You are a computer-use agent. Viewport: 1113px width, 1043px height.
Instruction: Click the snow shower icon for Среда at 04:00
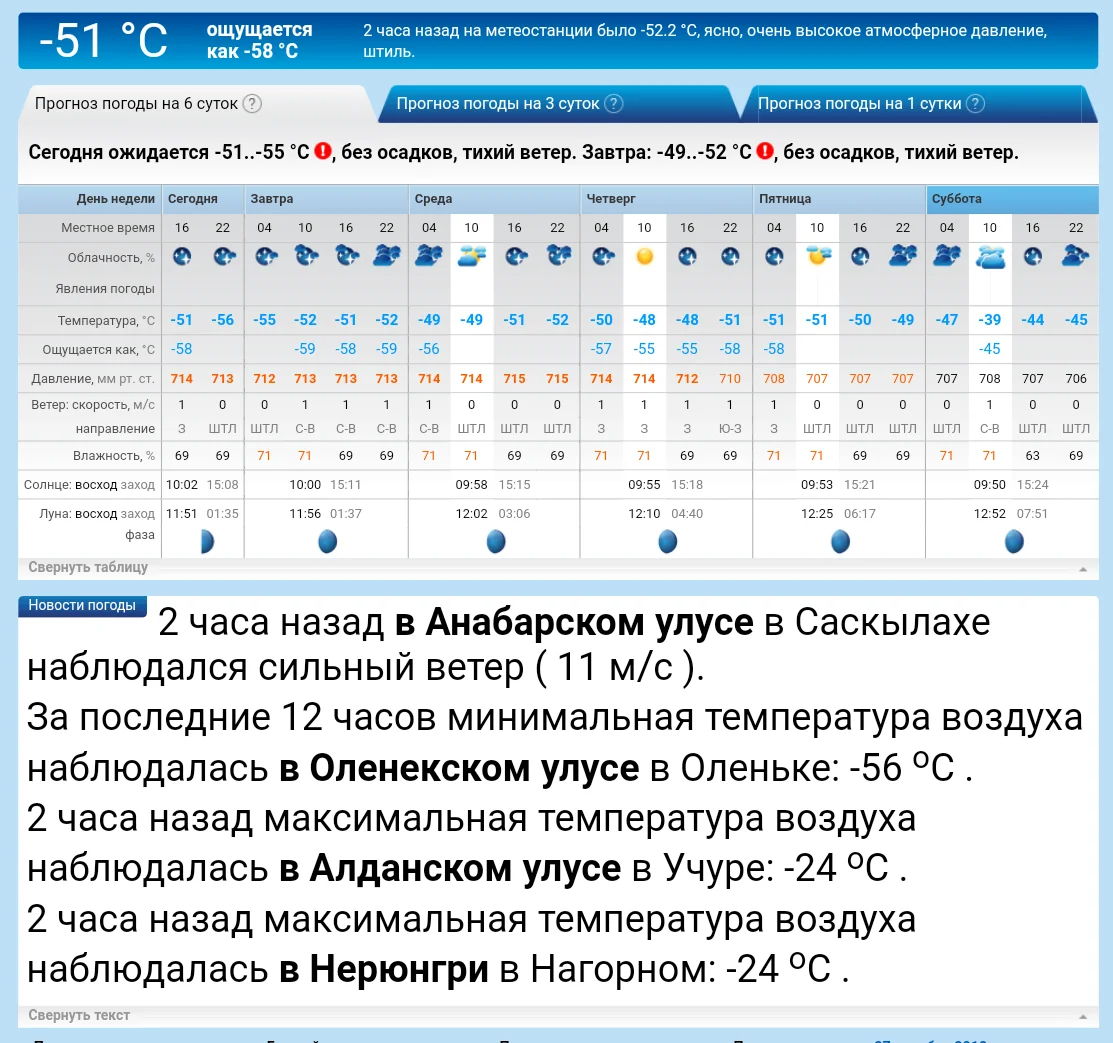click(428, 256)
